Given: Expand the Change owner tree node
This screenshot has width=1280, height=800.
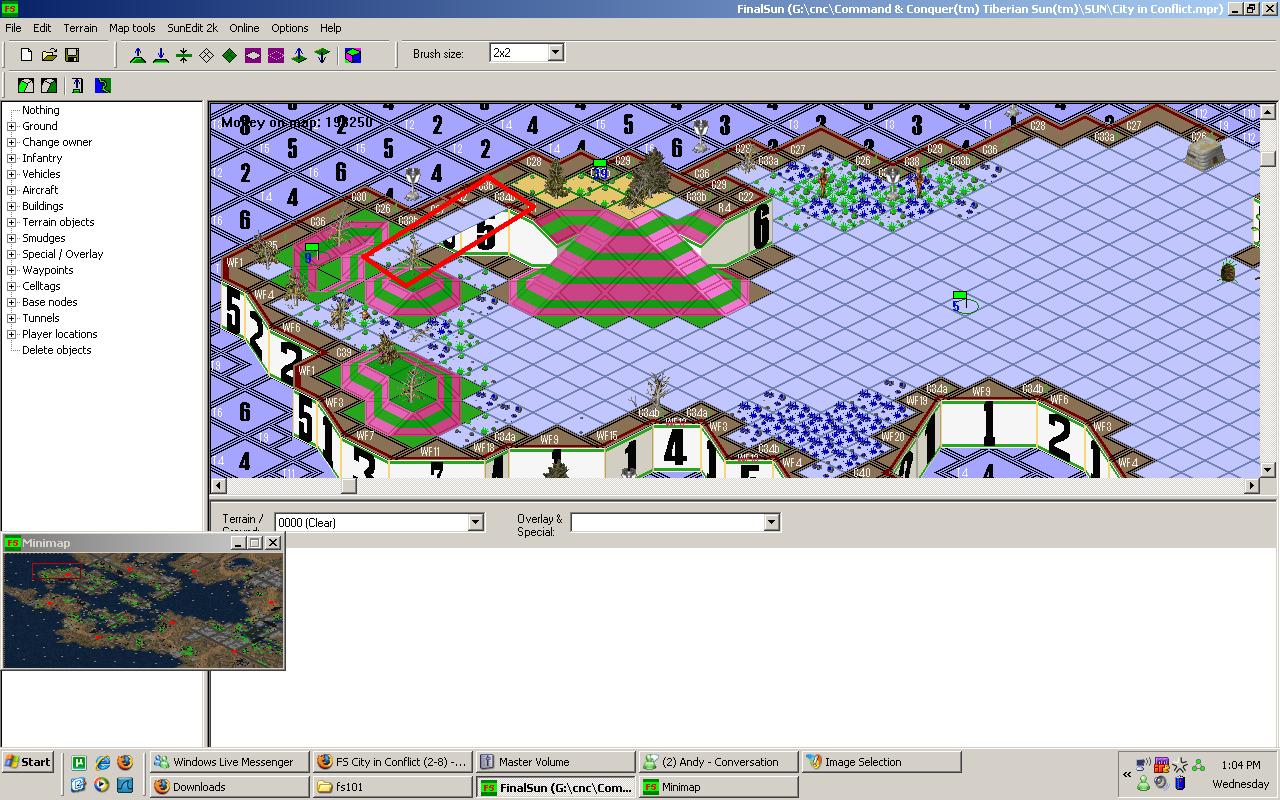Looking at the screenshot, I should coord(12,142).
